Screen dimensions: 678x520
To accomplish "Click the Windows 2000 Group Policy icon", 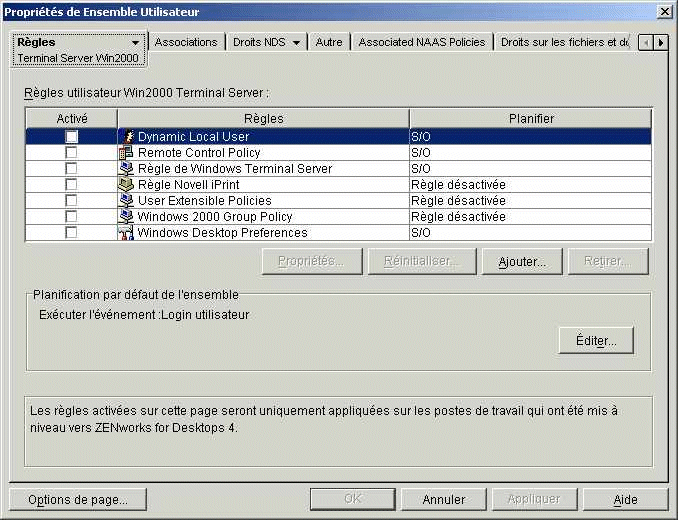I will [126, 217].
